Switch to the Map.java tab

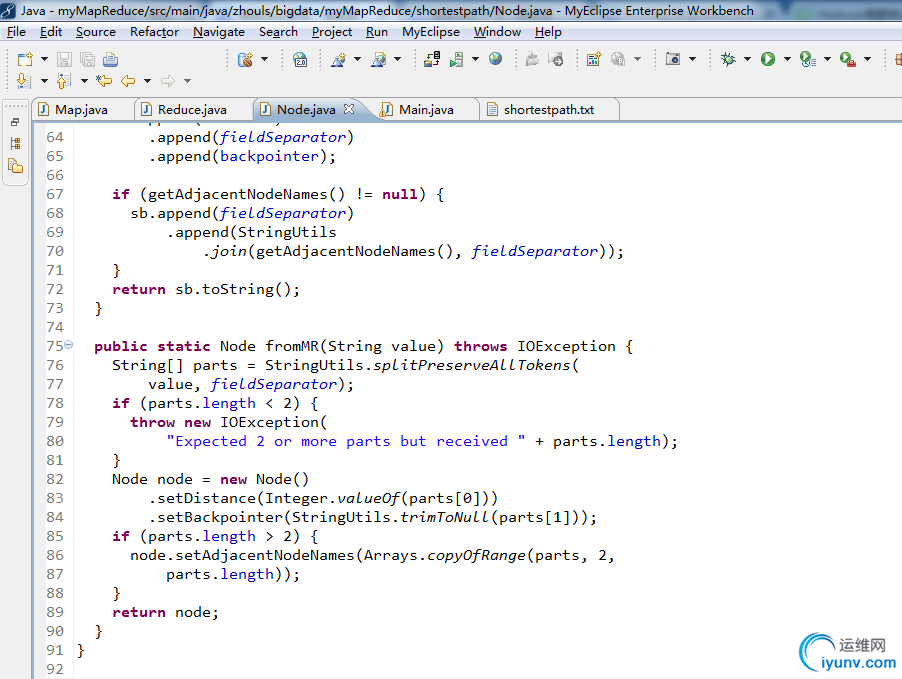click(x=83, y=109)
